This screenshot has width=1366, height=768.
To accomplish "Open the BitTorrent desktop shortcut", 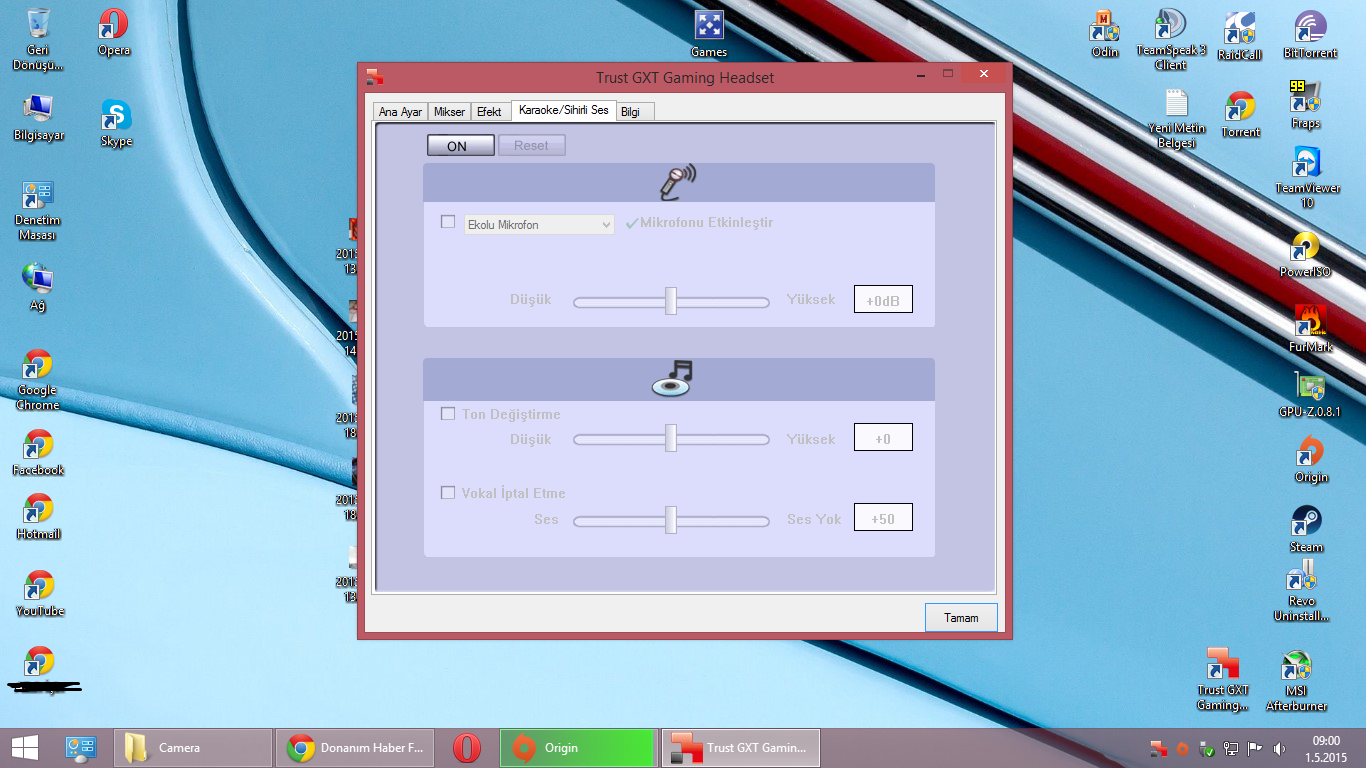I will pos(1310,35).
